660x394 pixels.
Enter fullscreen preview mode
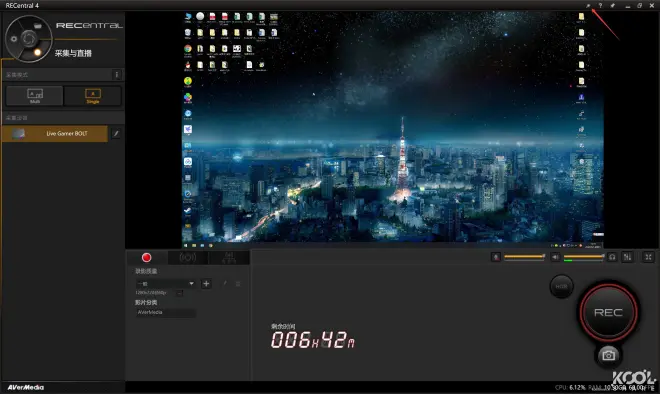[x=648, y=257]
